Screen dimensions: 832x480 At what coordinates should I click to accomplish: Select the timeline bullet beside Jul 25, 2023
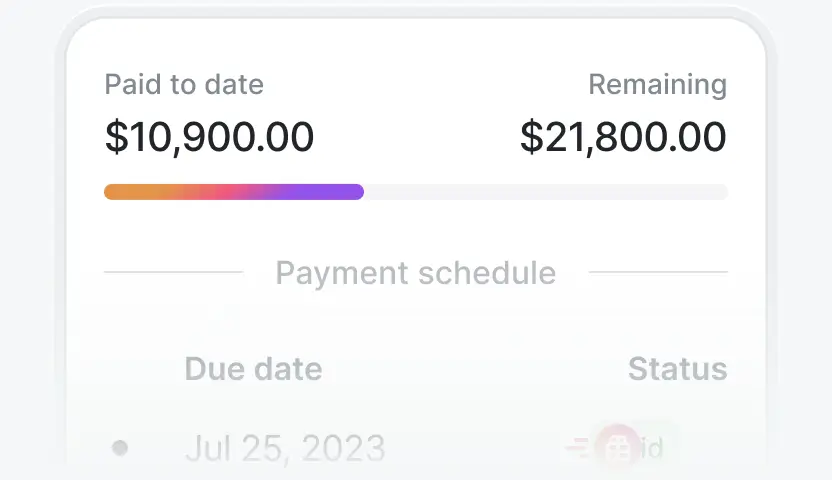(x=120, y=448)
